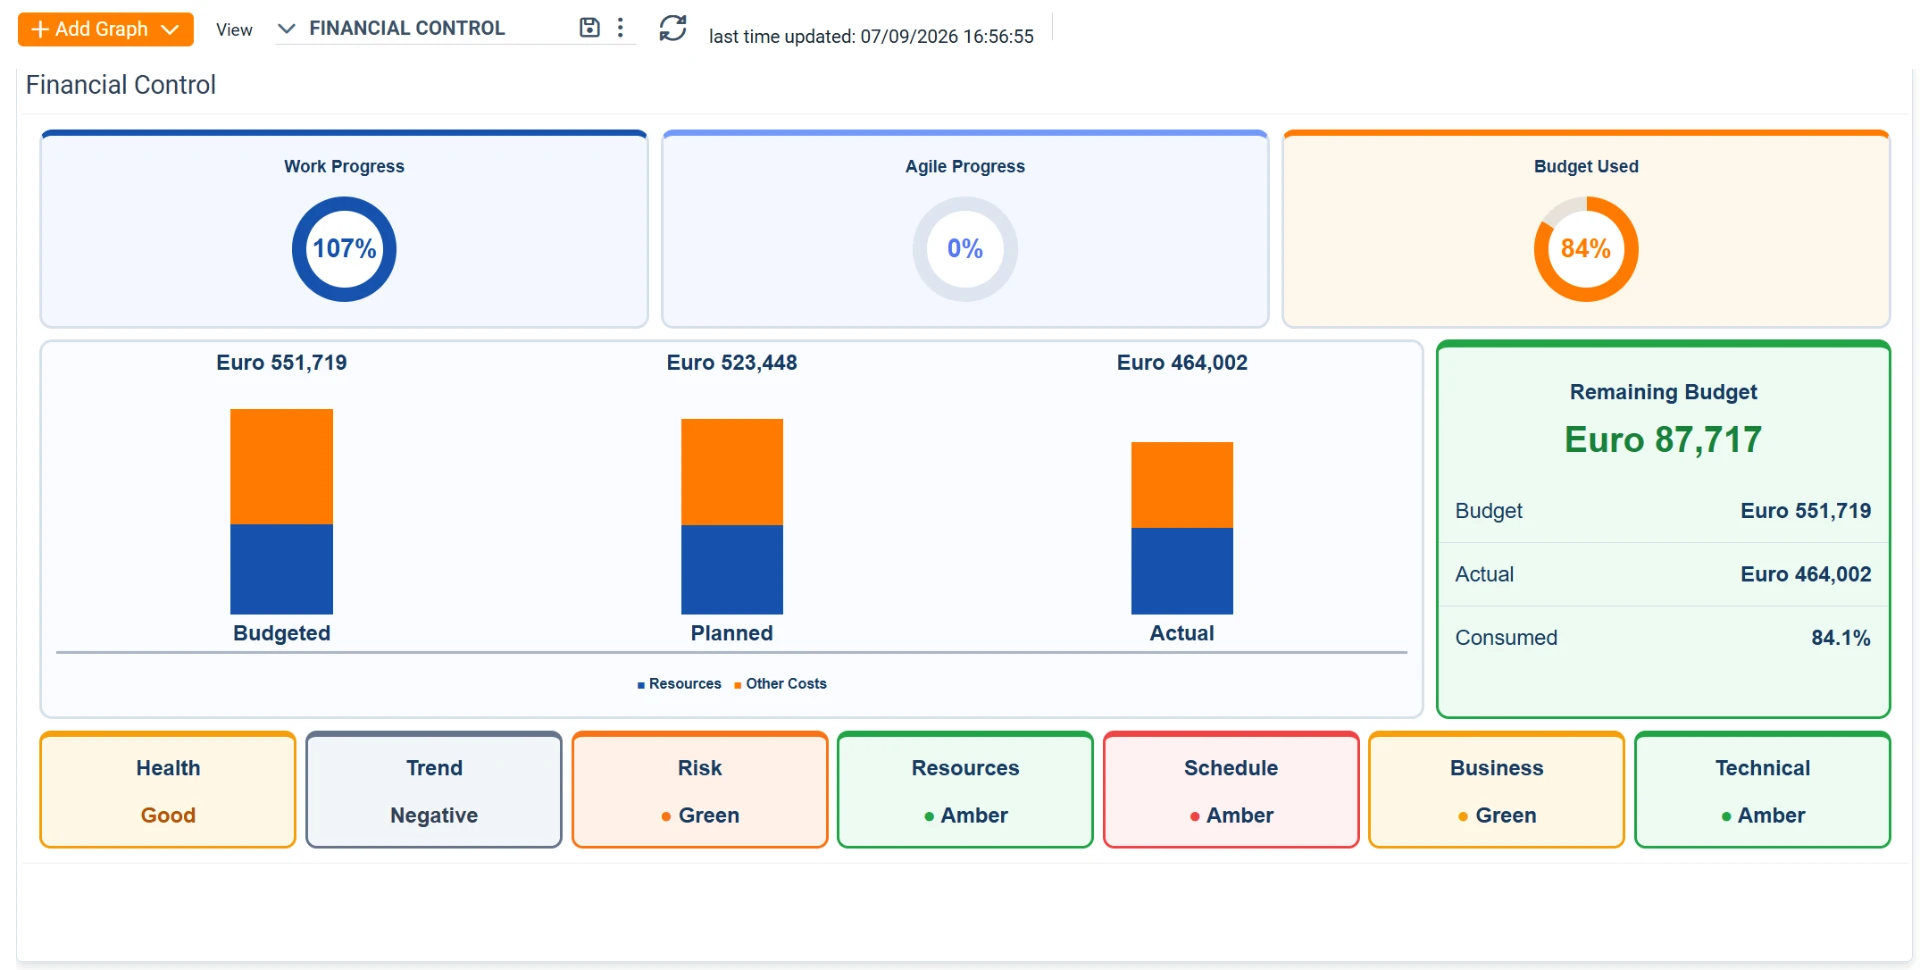1920x970 pixels.
Task: Click the Add Graph button
Action: (105, 29)
